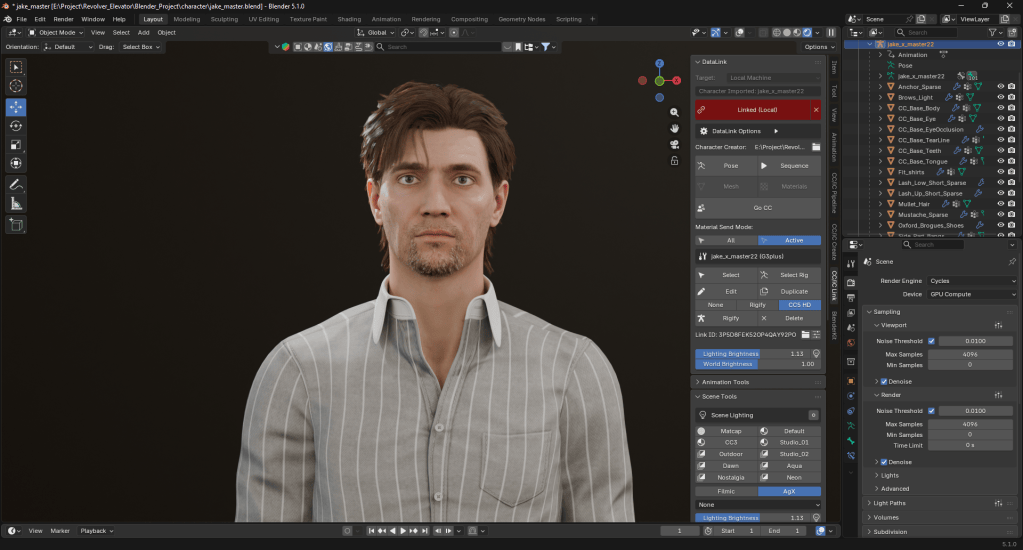Browse Character Creator folder icon
This screenshot has height=550, width=1023.
[816, 147]
